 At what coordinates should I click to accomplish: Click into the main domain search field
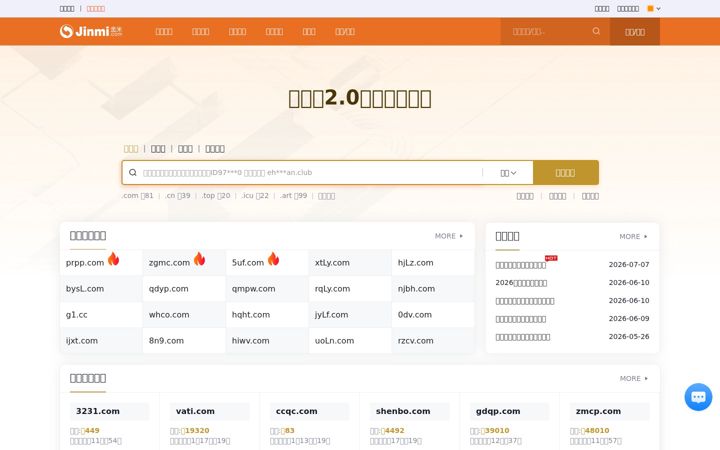point(311,173)
